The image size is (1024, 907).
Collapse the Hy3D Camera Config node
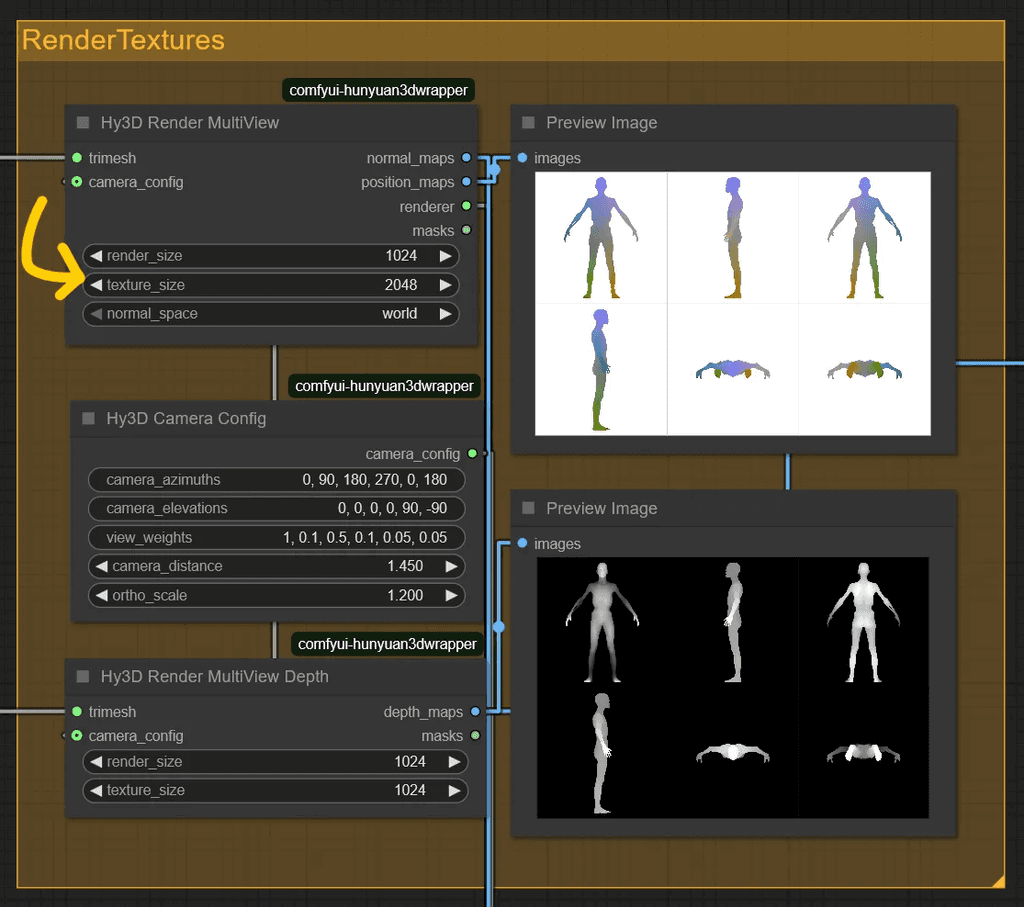tap(87, 419)
